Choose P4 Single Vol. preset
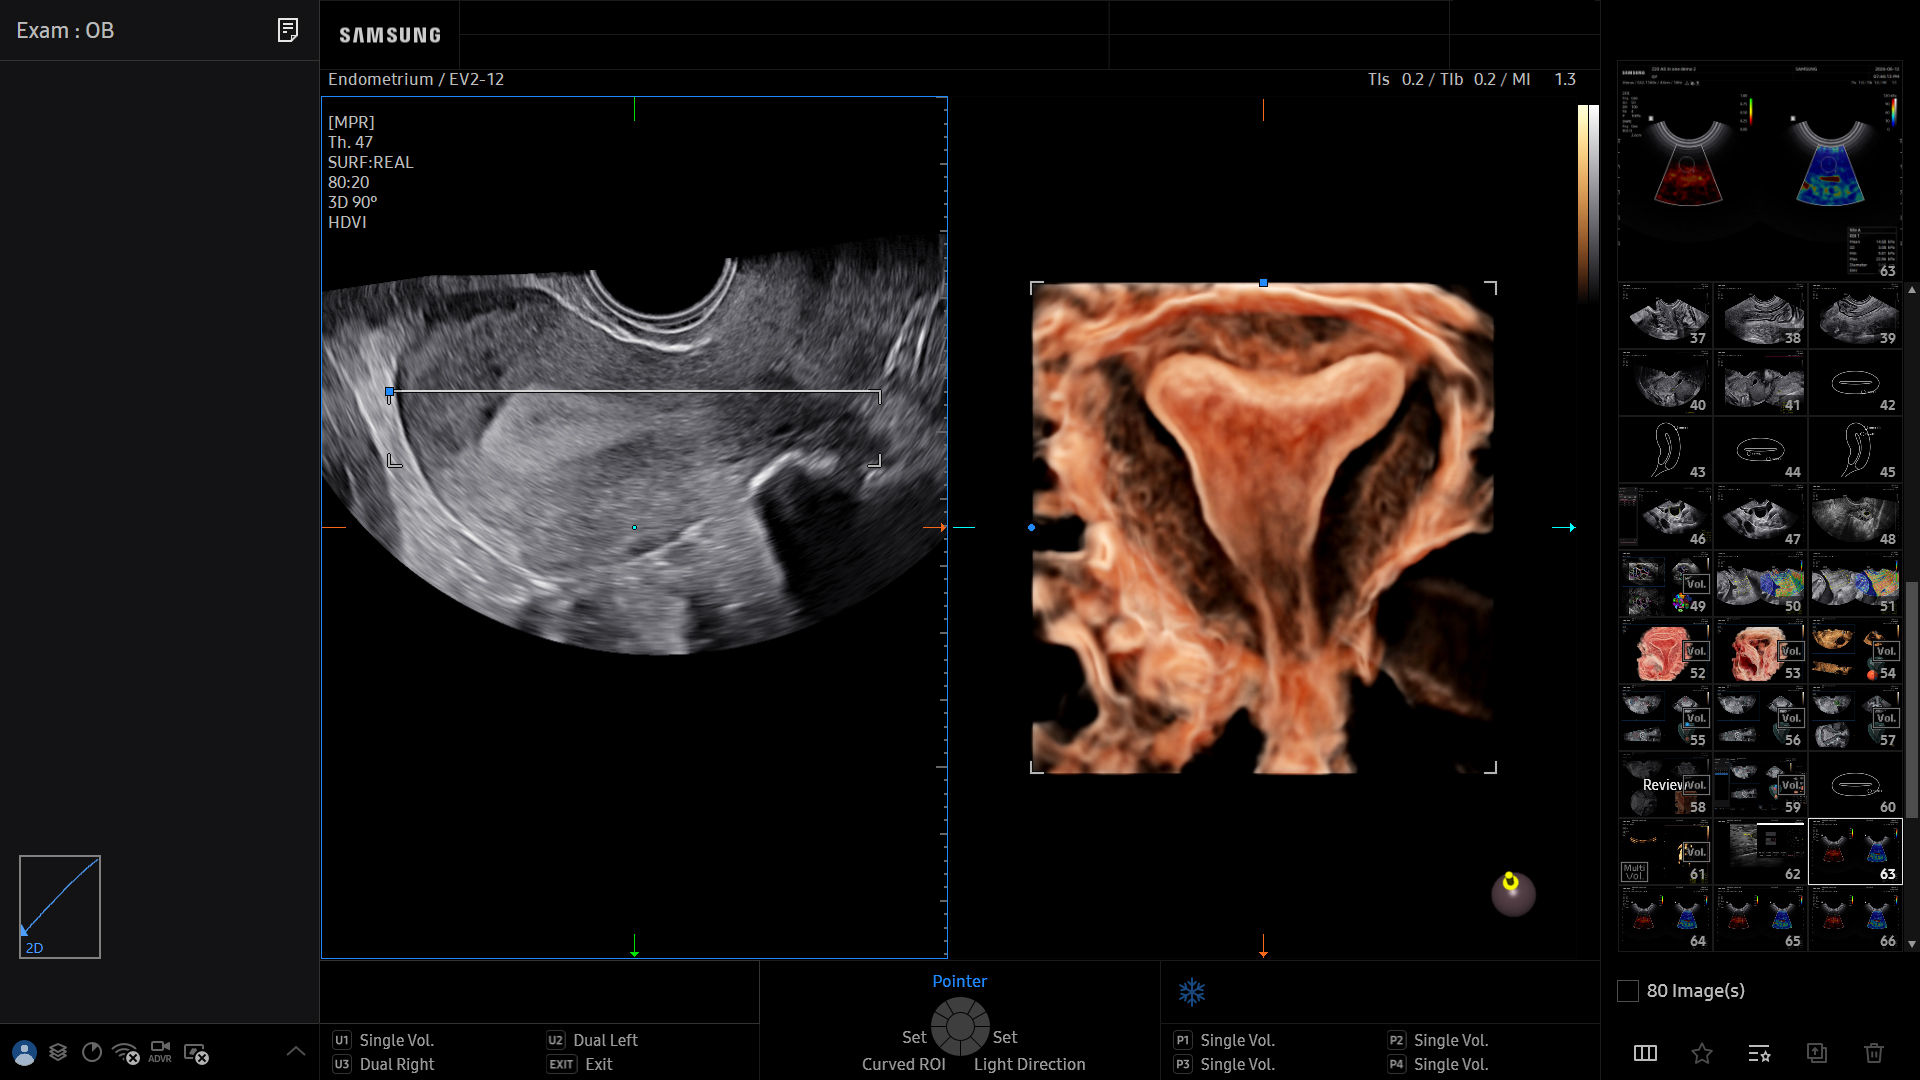The height and width of the screenshot is (1080, 1920). (x=1438, y=1064)
